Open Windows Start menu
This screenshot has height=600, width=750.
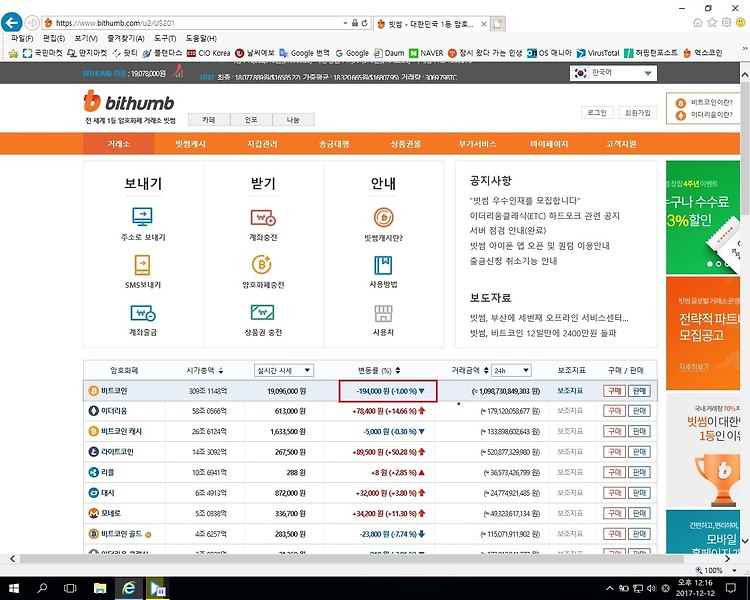(13, 588)
